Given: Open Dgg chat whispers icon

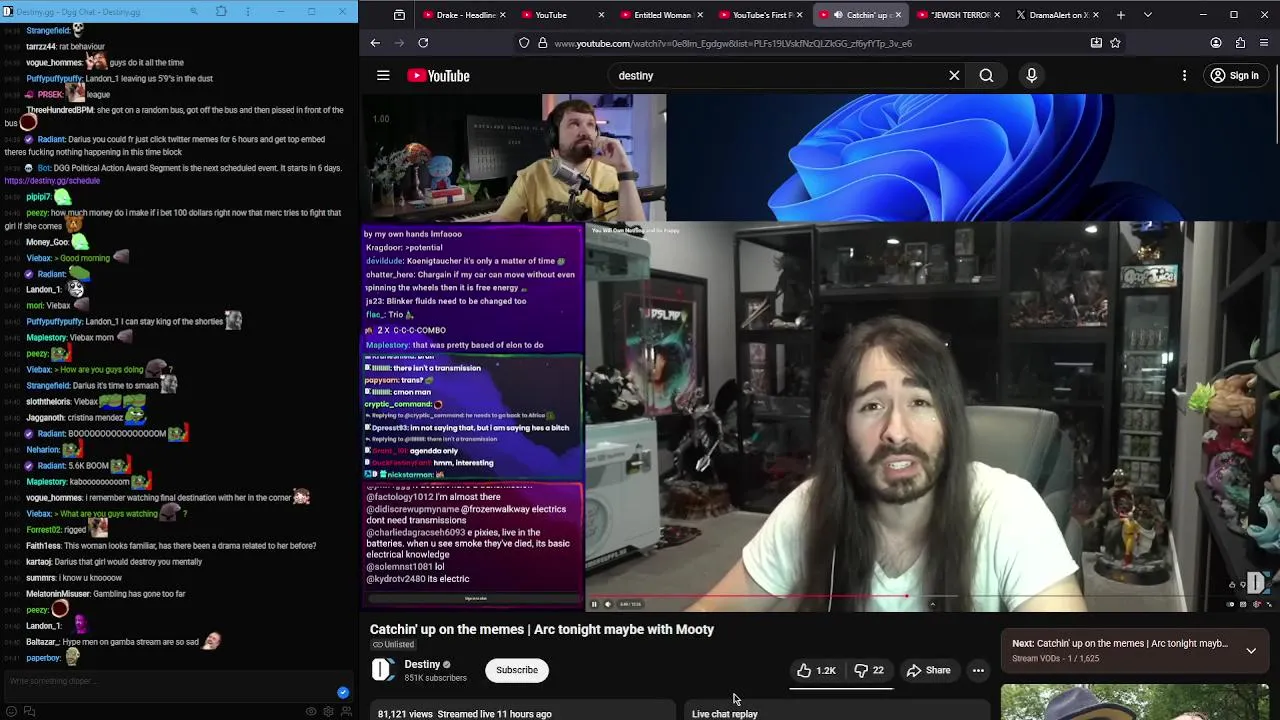Looking at the screenshot, I should coord(29,711).
